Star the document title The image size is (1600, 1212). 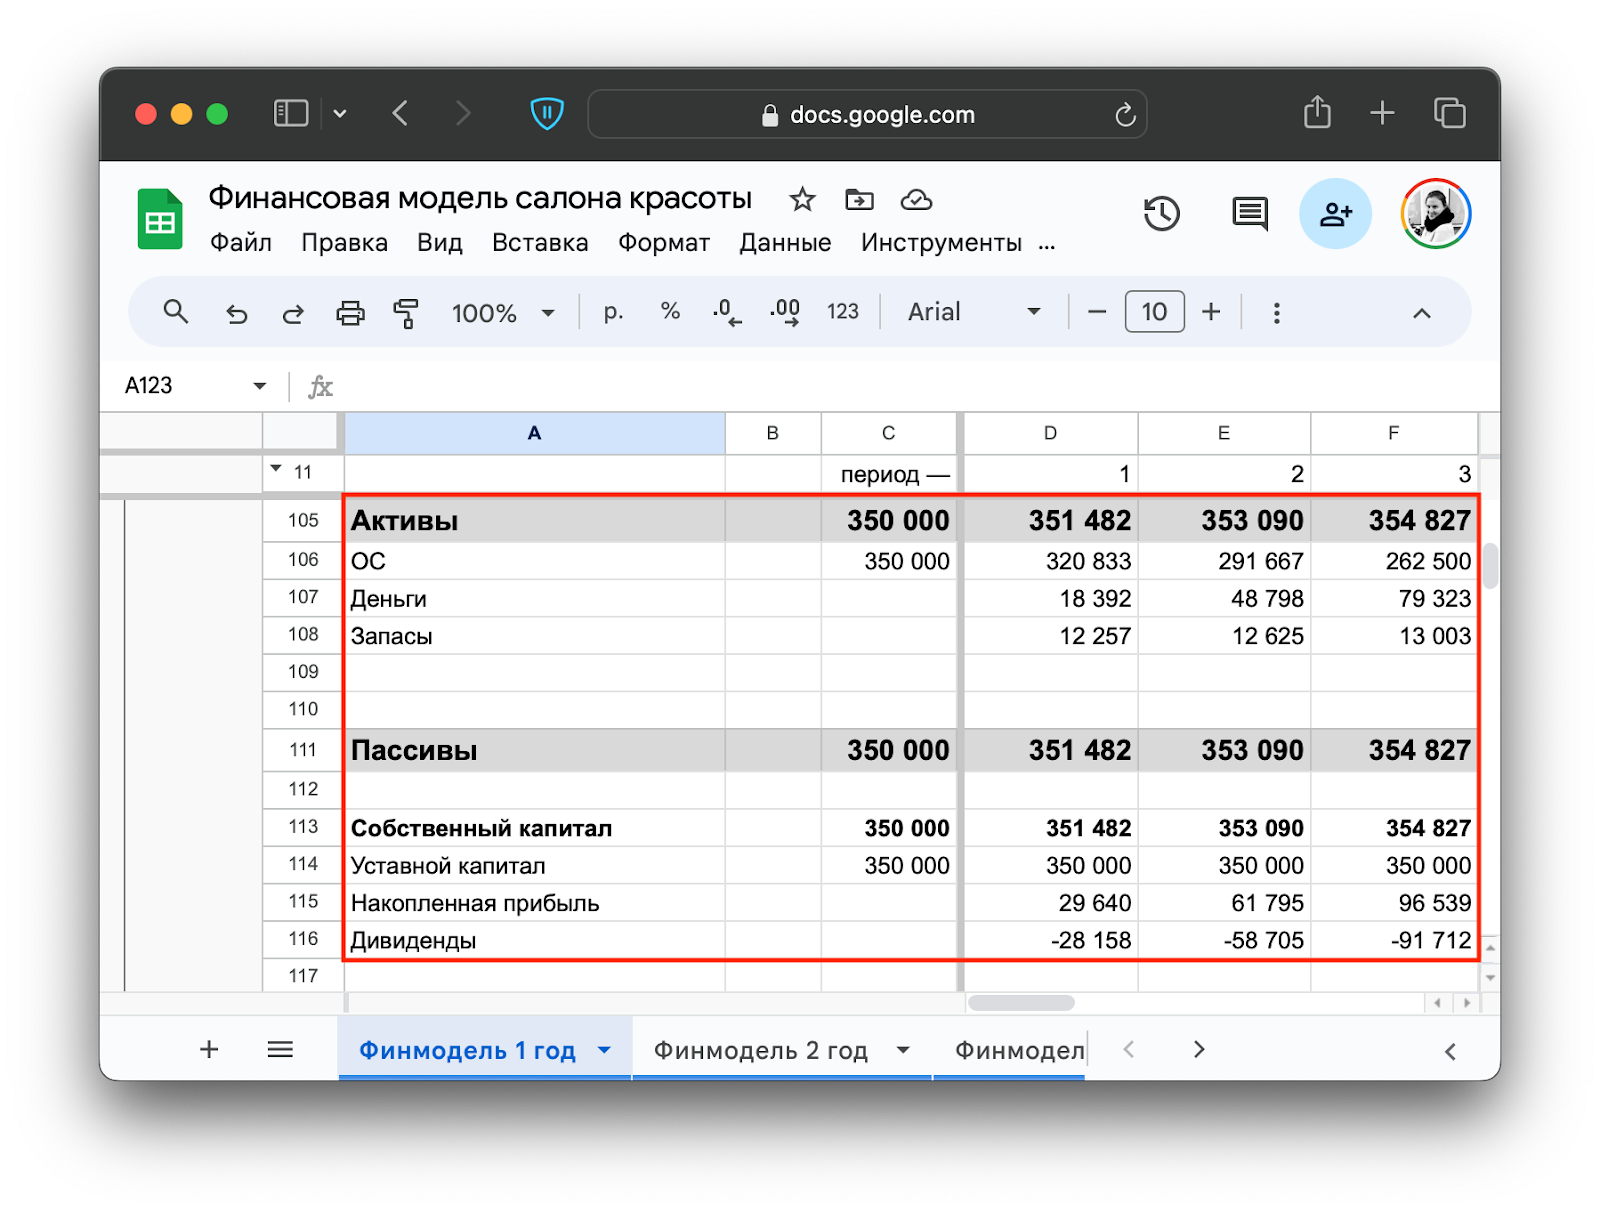tap(802, 200)
